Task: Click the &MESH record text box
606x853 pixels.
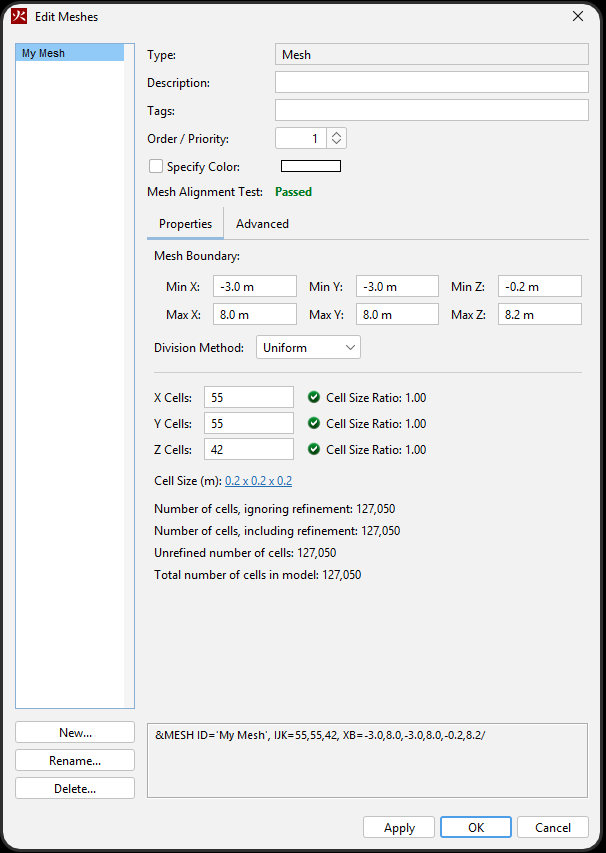Action: pos(367,761)
